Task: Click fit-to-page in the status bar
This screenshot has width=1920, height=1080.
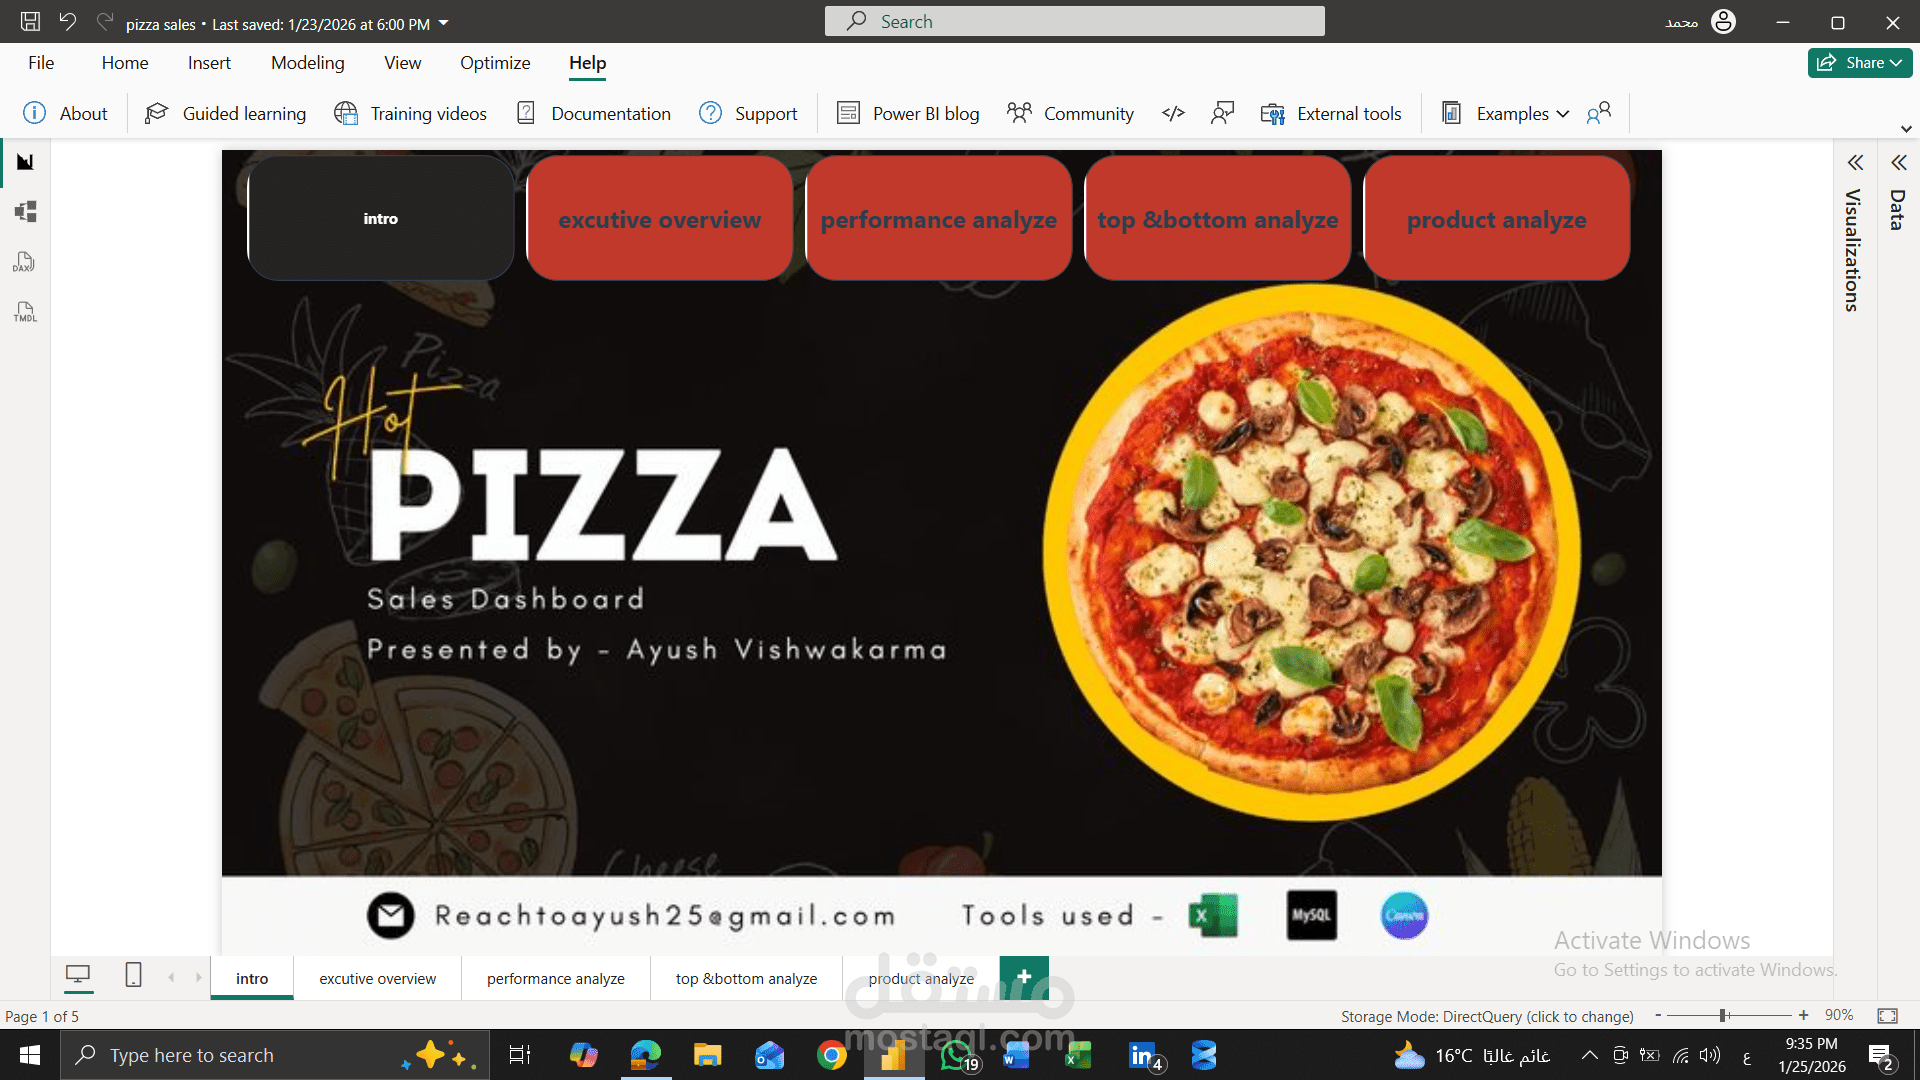Action: (1888, 1015)
